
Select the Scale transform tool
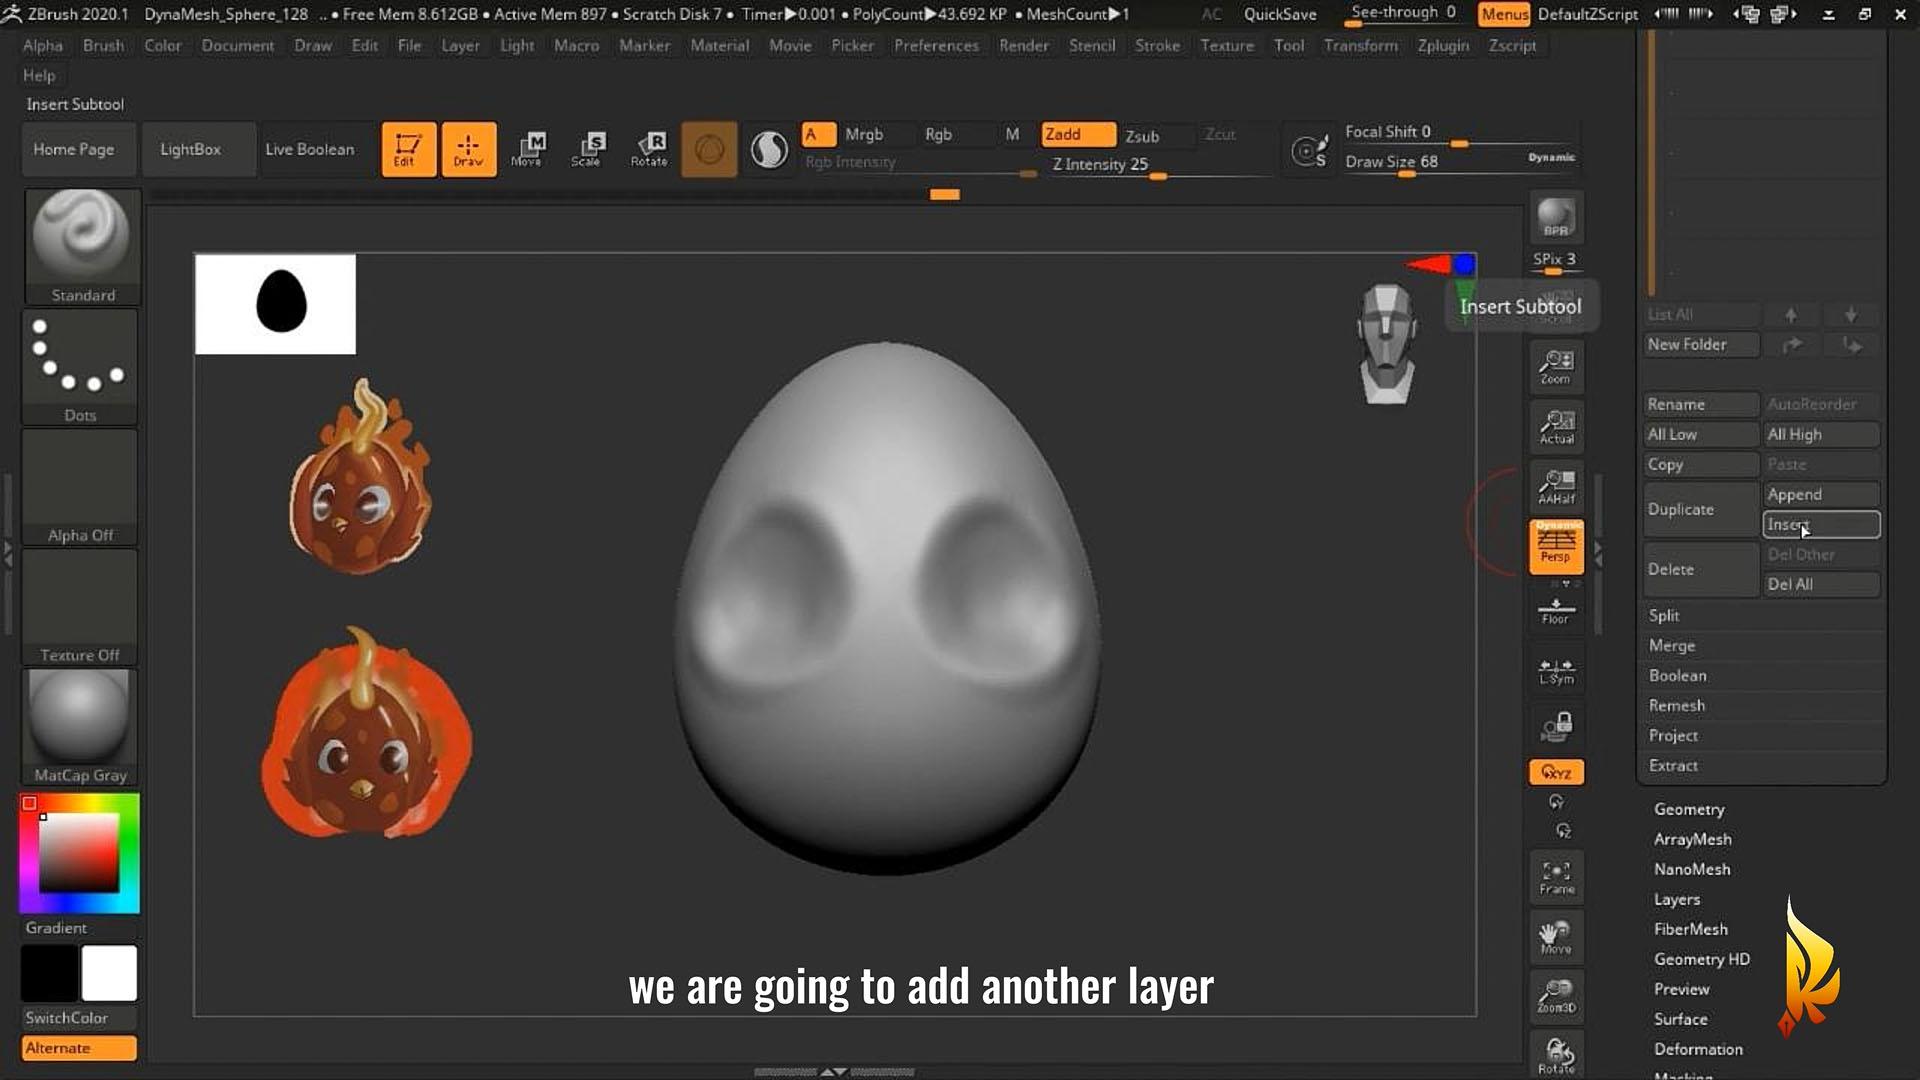tap(588, 149)
